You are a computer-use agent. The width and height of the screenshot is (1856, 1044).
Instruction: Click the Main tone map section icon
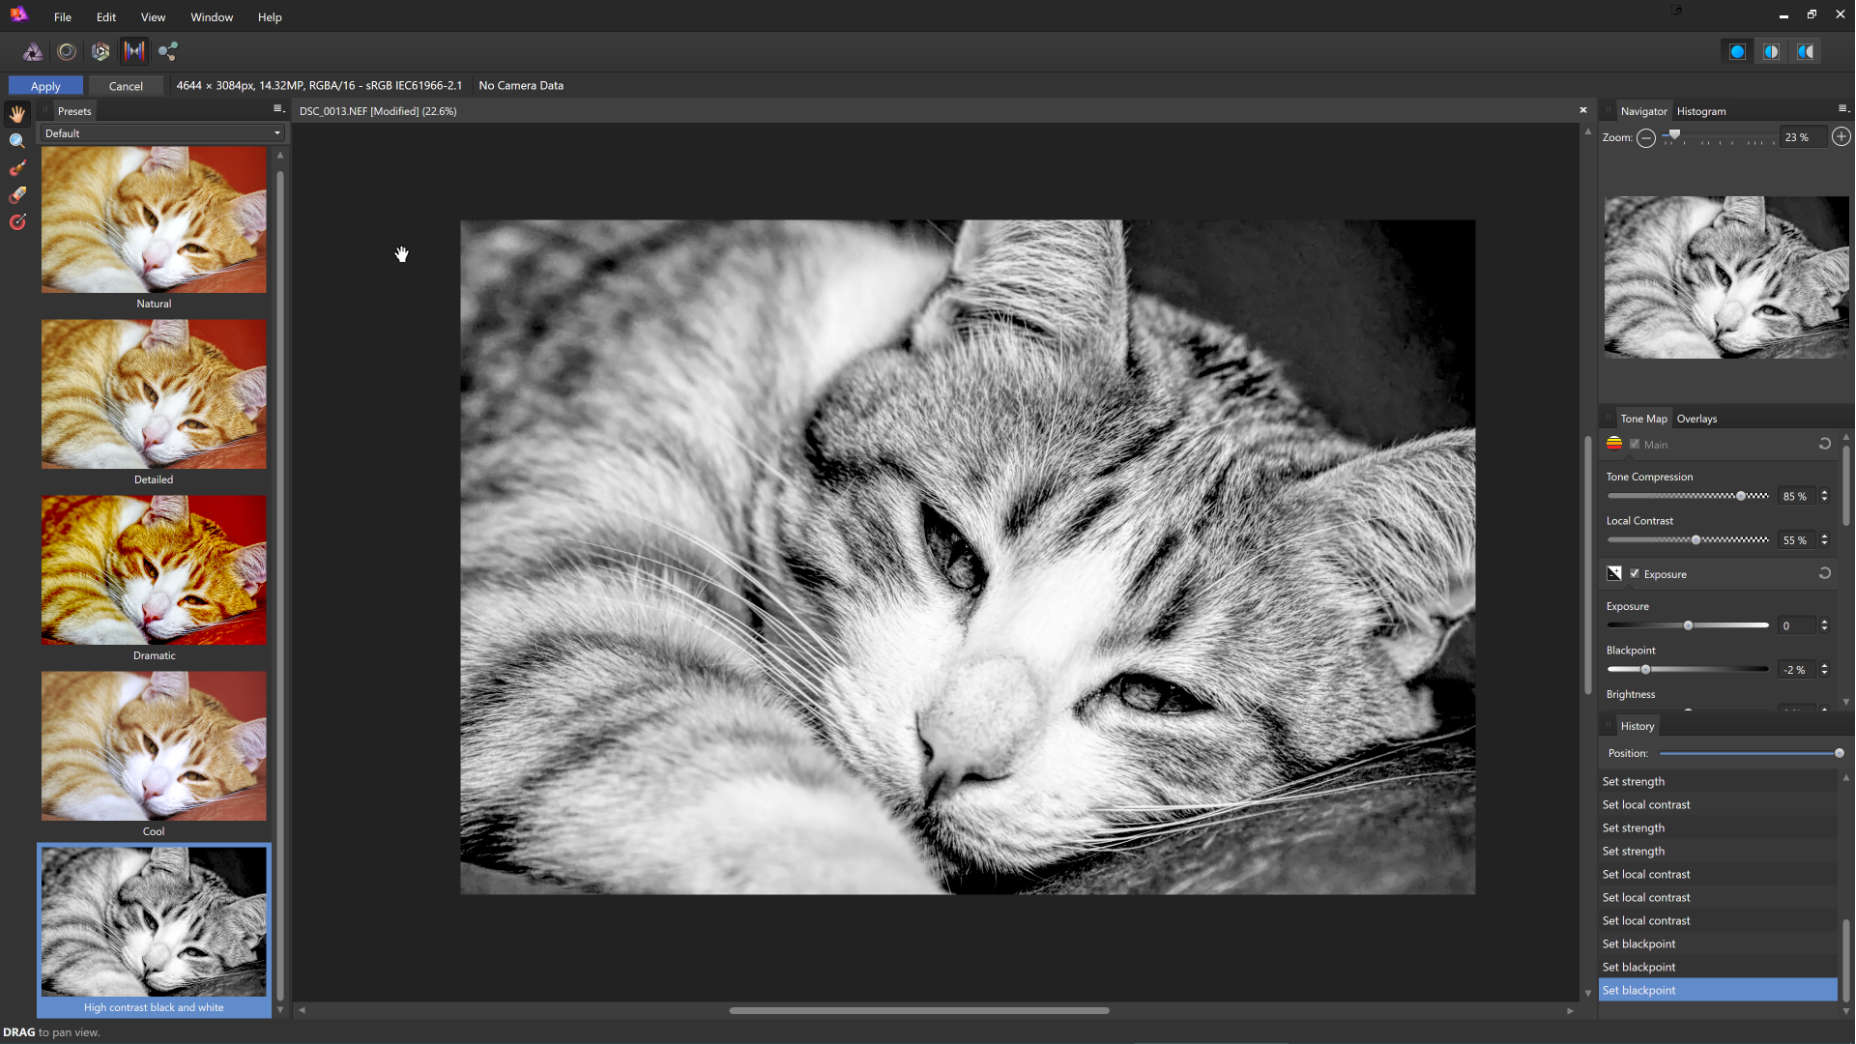pyautogui.click(x=1614, y=444)
